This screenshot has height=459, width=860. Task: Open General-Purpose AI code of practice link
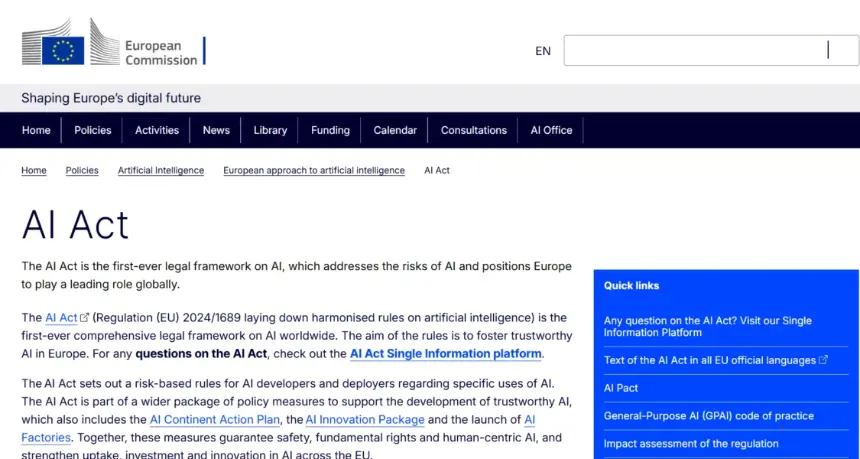click(709, 416)
